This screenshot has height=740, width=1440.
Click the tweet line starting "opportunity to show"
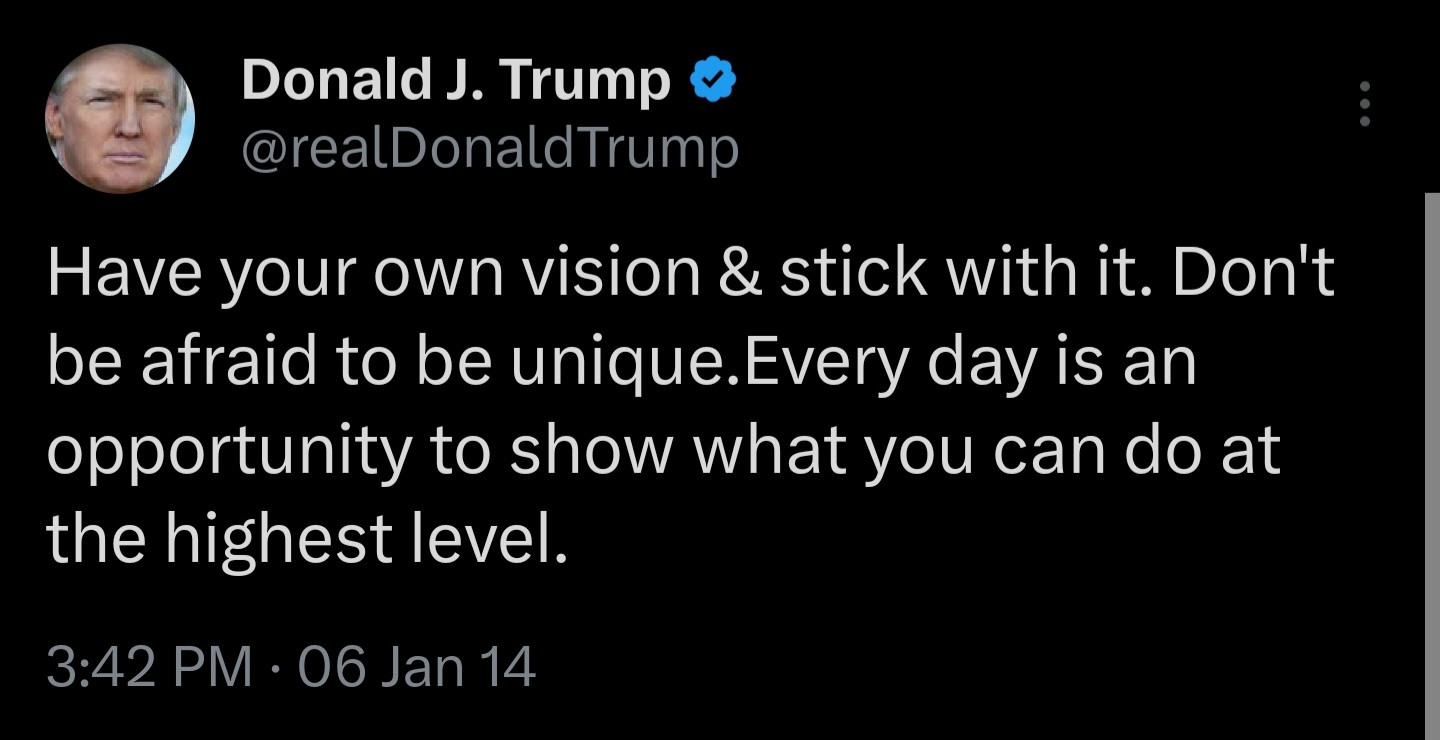tap(662, 451)
